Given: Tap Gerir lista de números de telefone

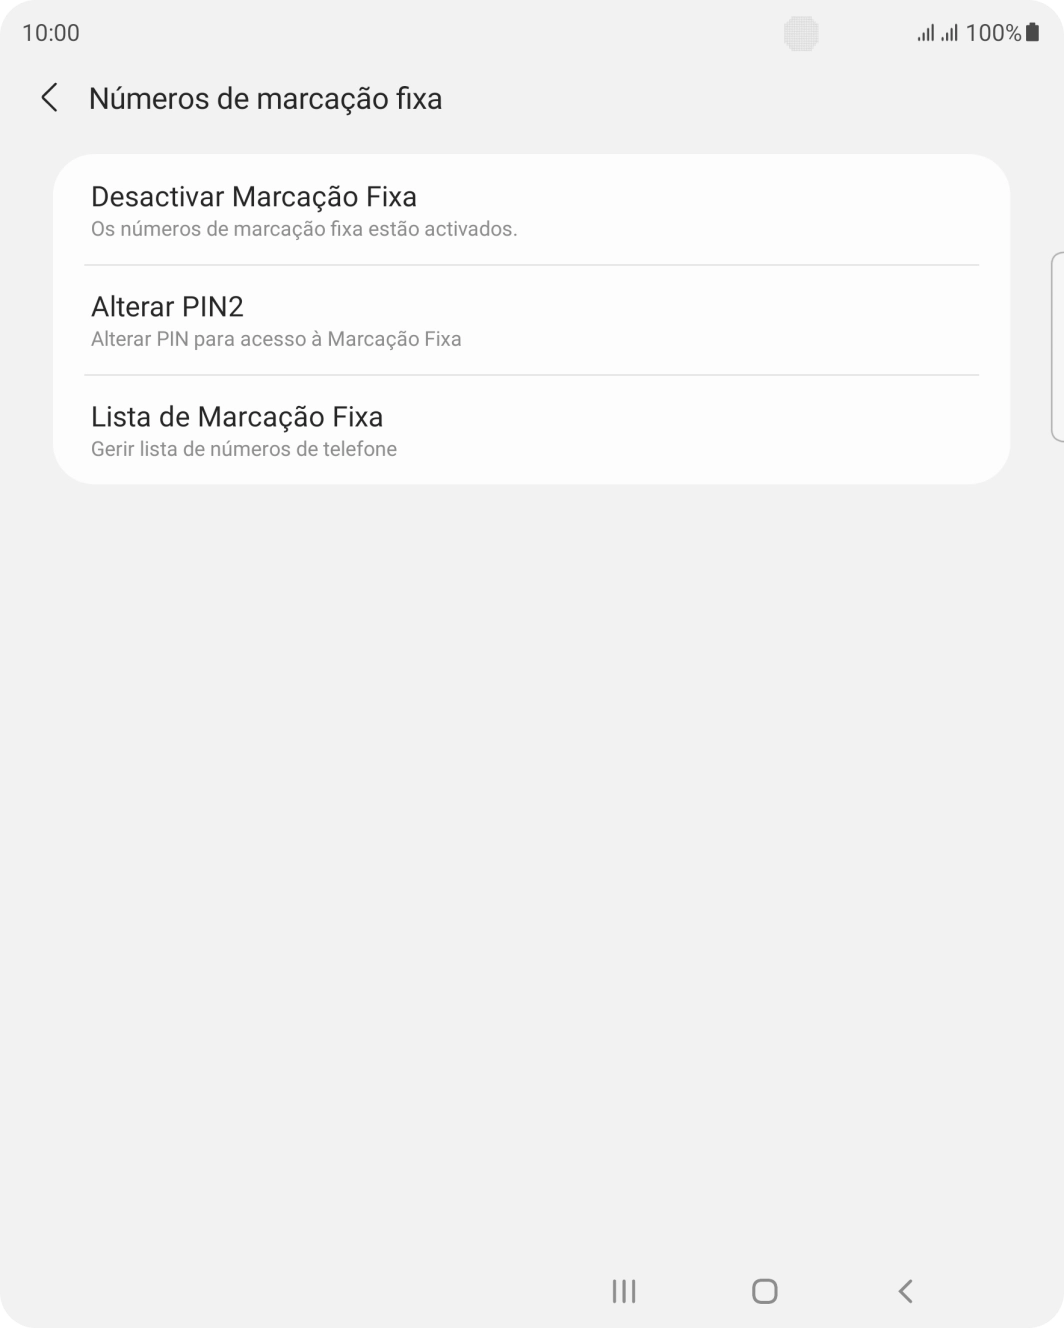Looking at the screenshot, I should [243, 448].
